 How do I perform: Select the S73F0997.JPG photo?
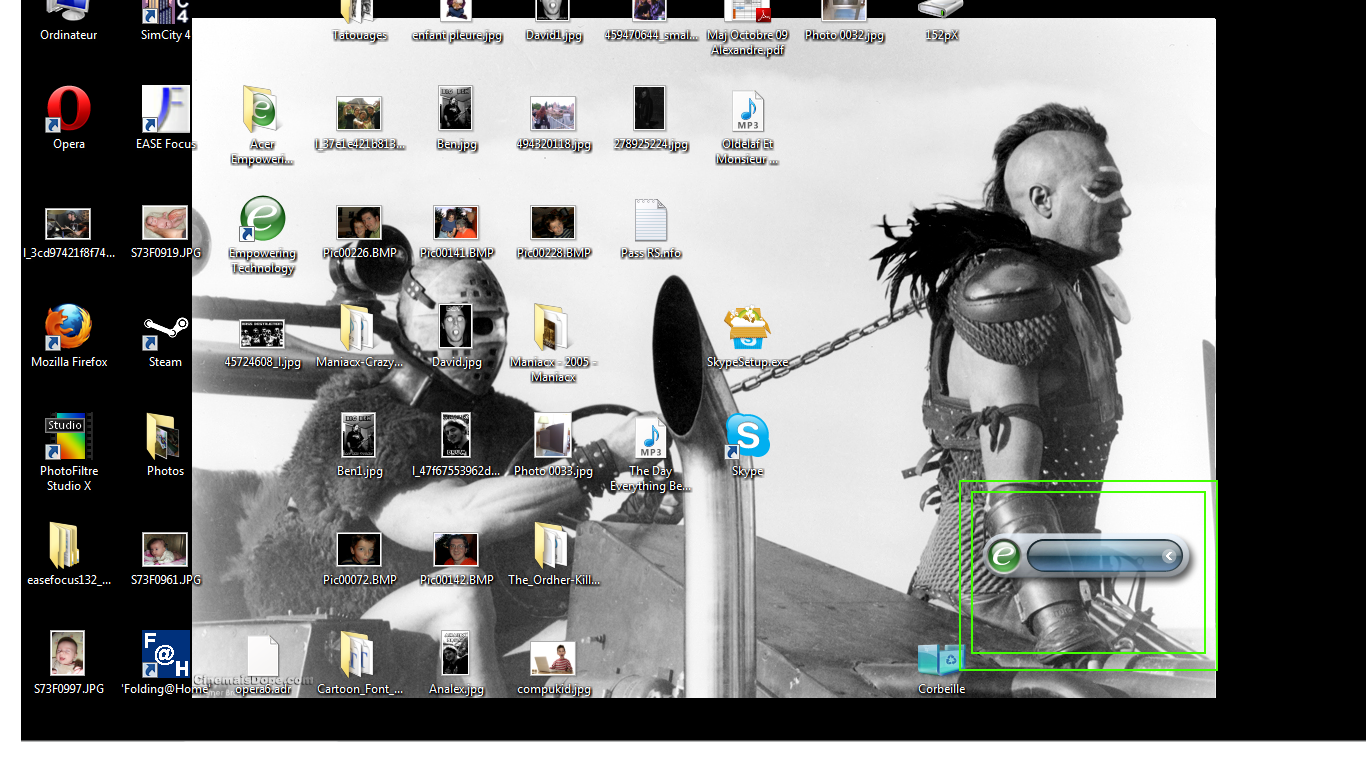68,653
